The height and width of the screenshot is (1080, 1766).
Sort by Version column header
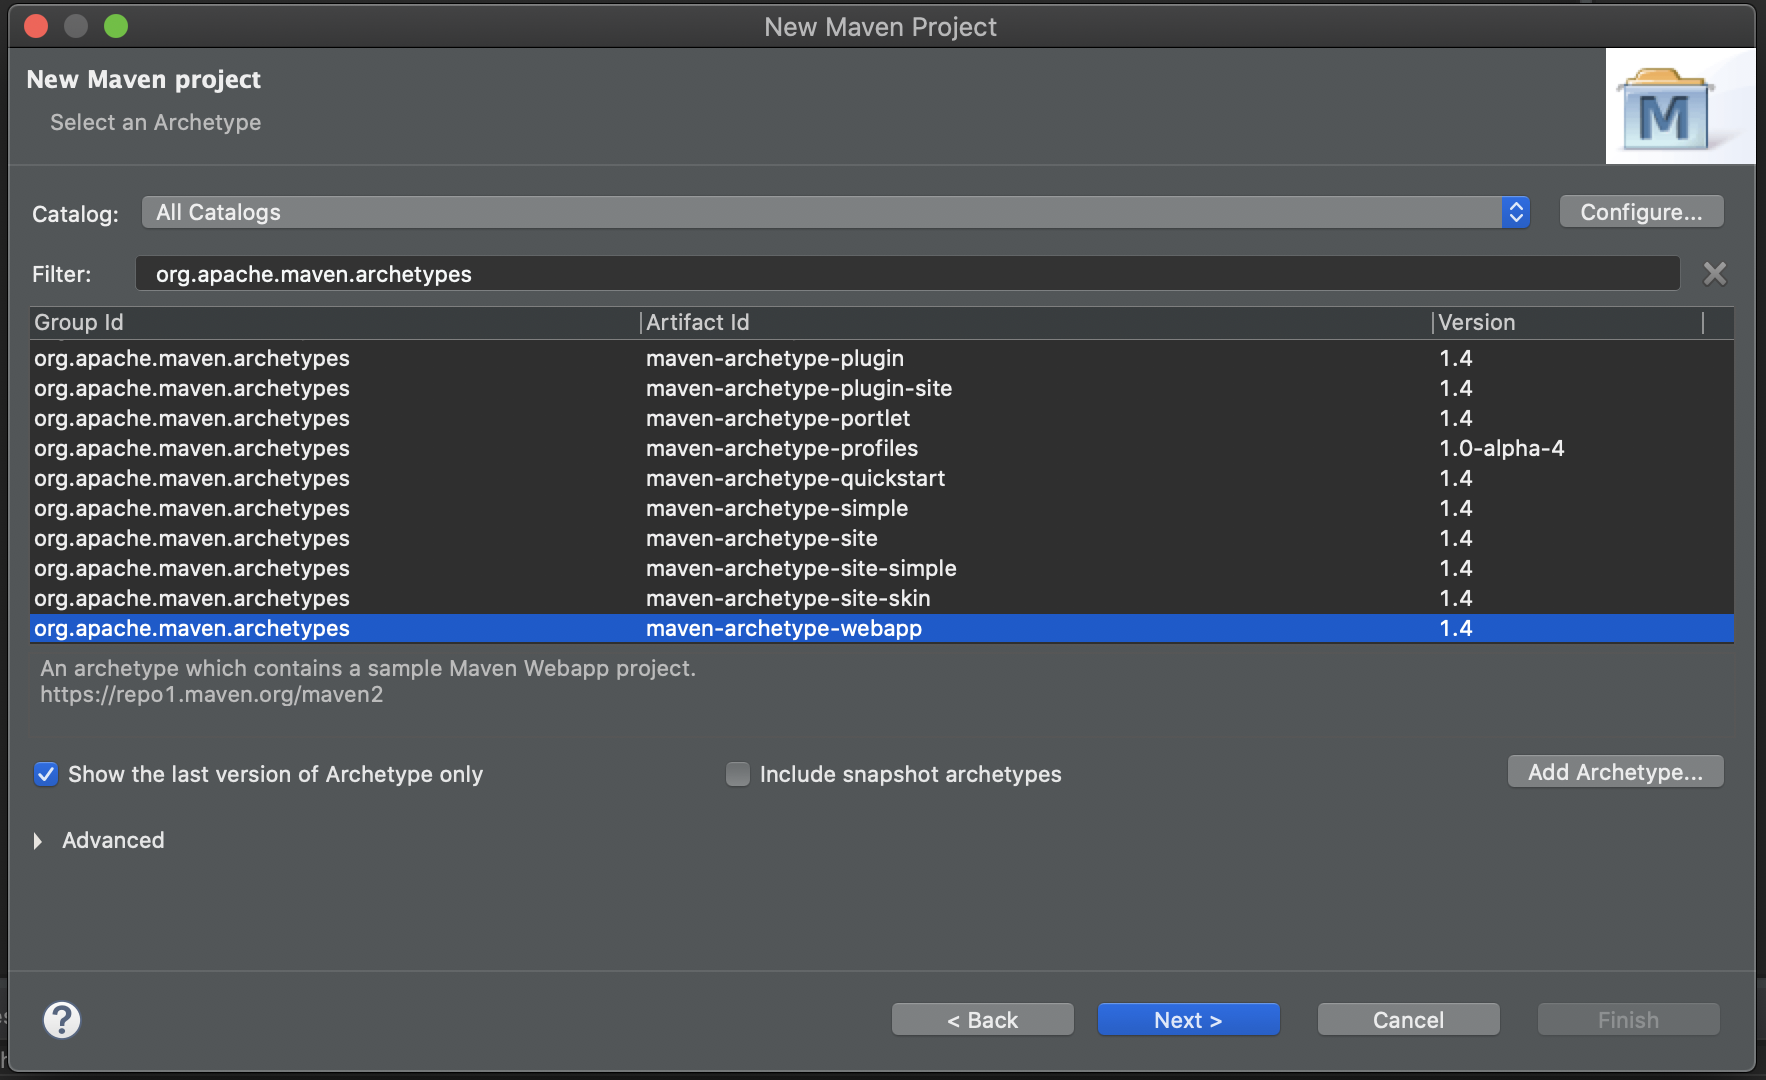coord(1568,322)
